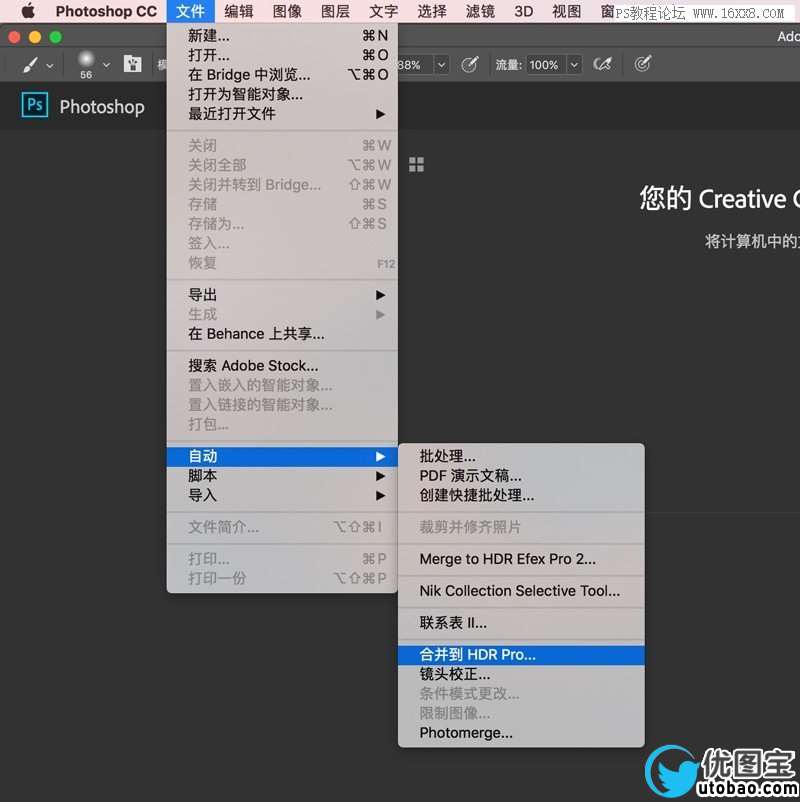
Task: Open the 图层 menu
Action: (335, 11)
